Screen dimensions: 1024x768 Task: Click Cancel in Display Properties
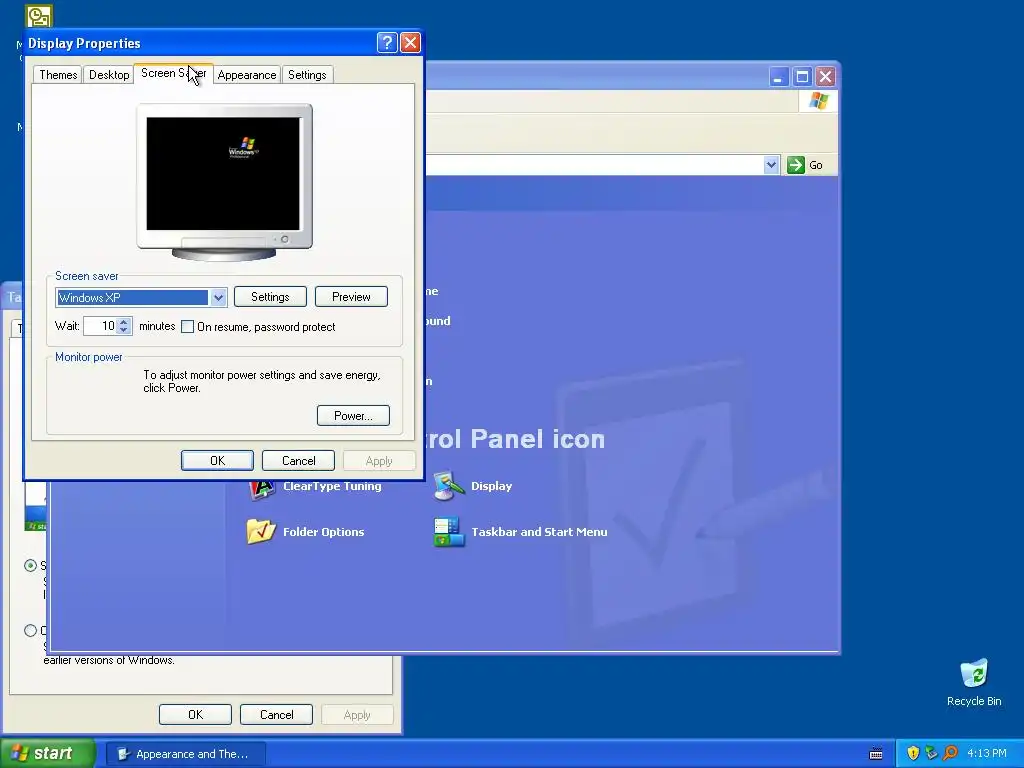coord(298,461)
